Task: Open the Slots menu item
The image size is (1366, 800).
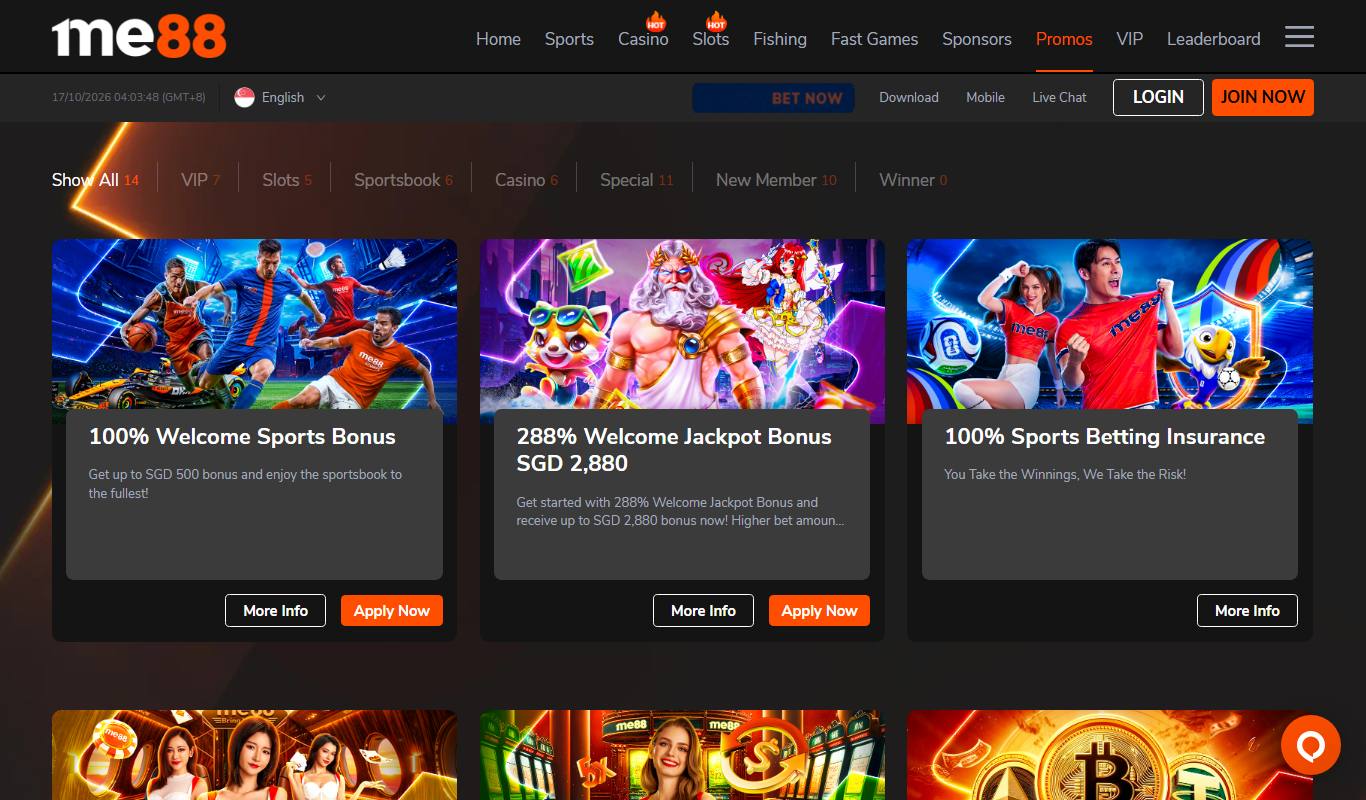Action: pyautogui.click(x=711, y=39)
